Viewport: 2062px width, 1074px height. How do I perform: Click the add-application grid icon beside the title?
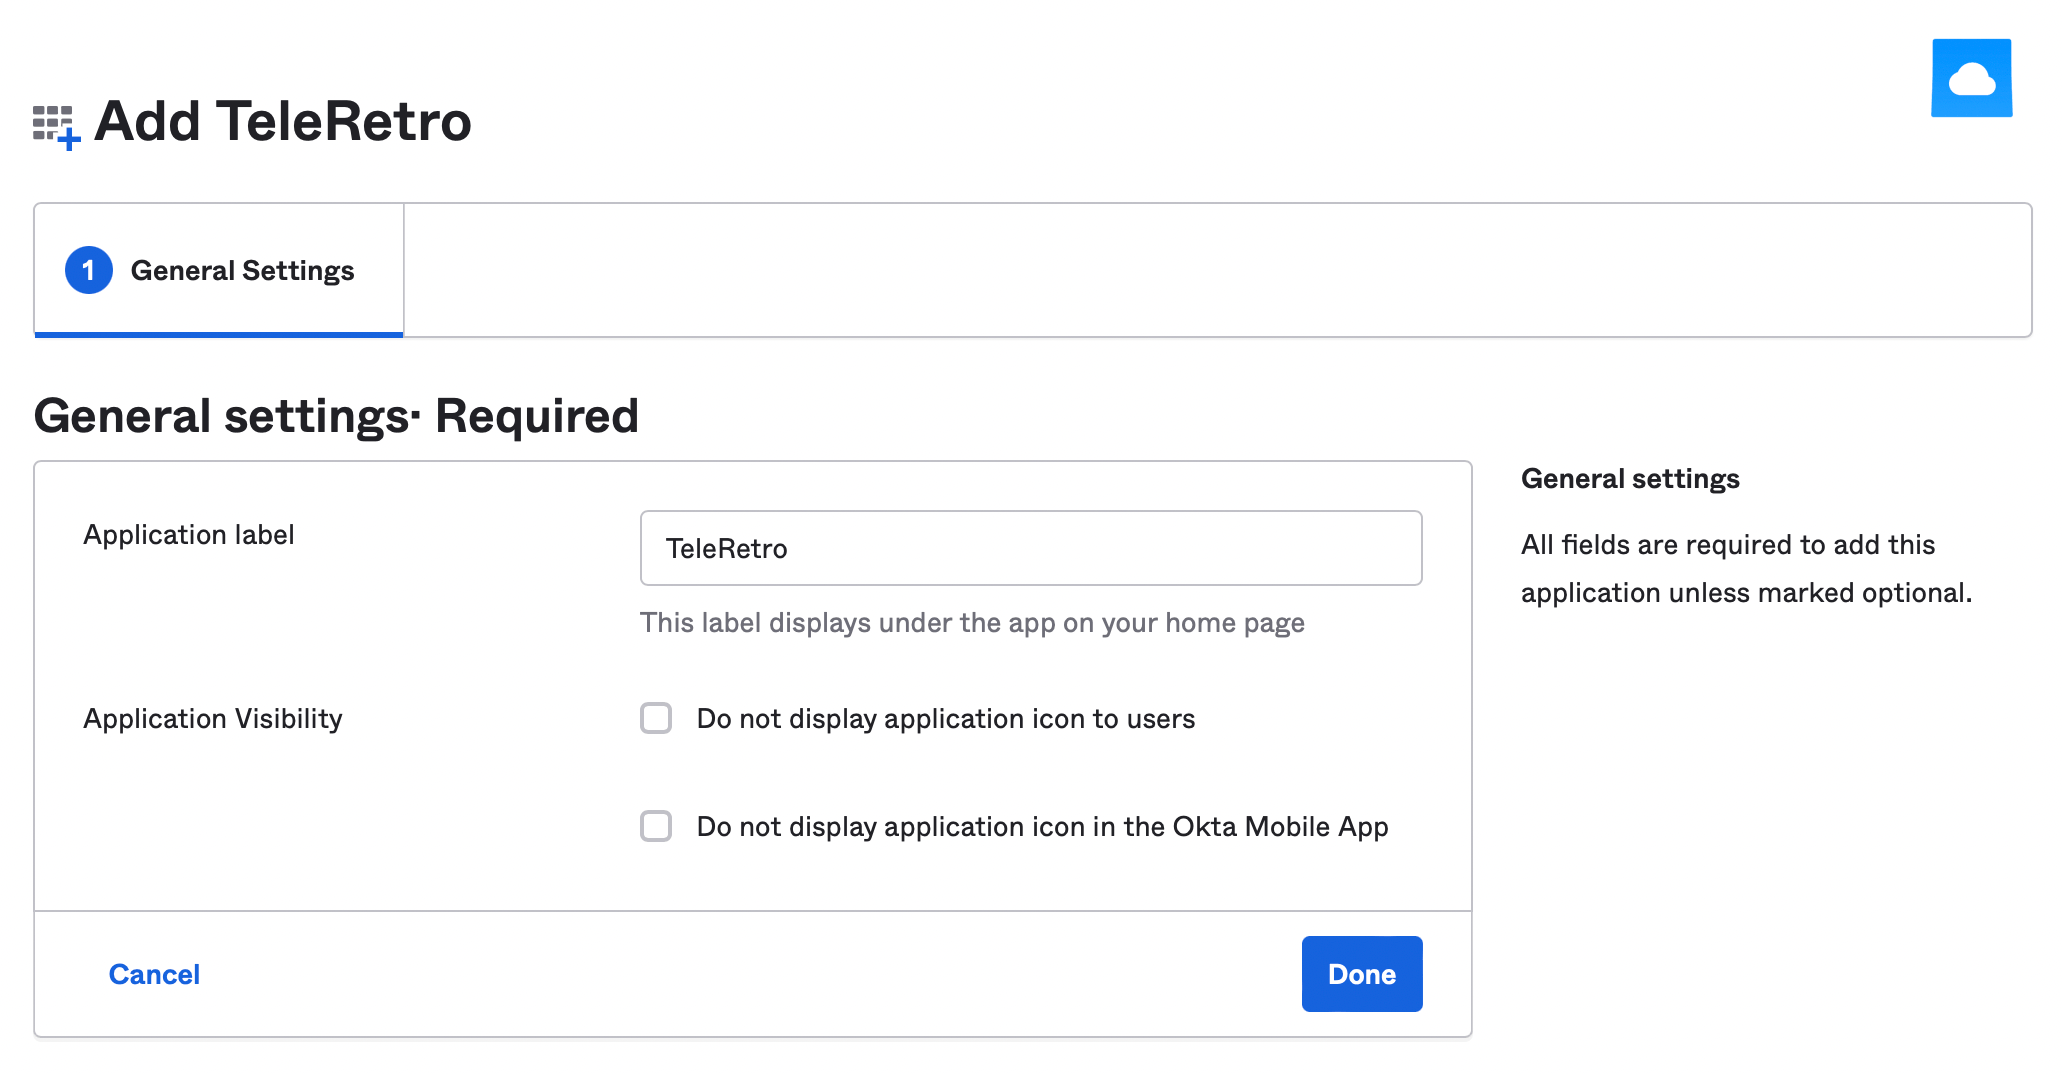tap(56, 127)
